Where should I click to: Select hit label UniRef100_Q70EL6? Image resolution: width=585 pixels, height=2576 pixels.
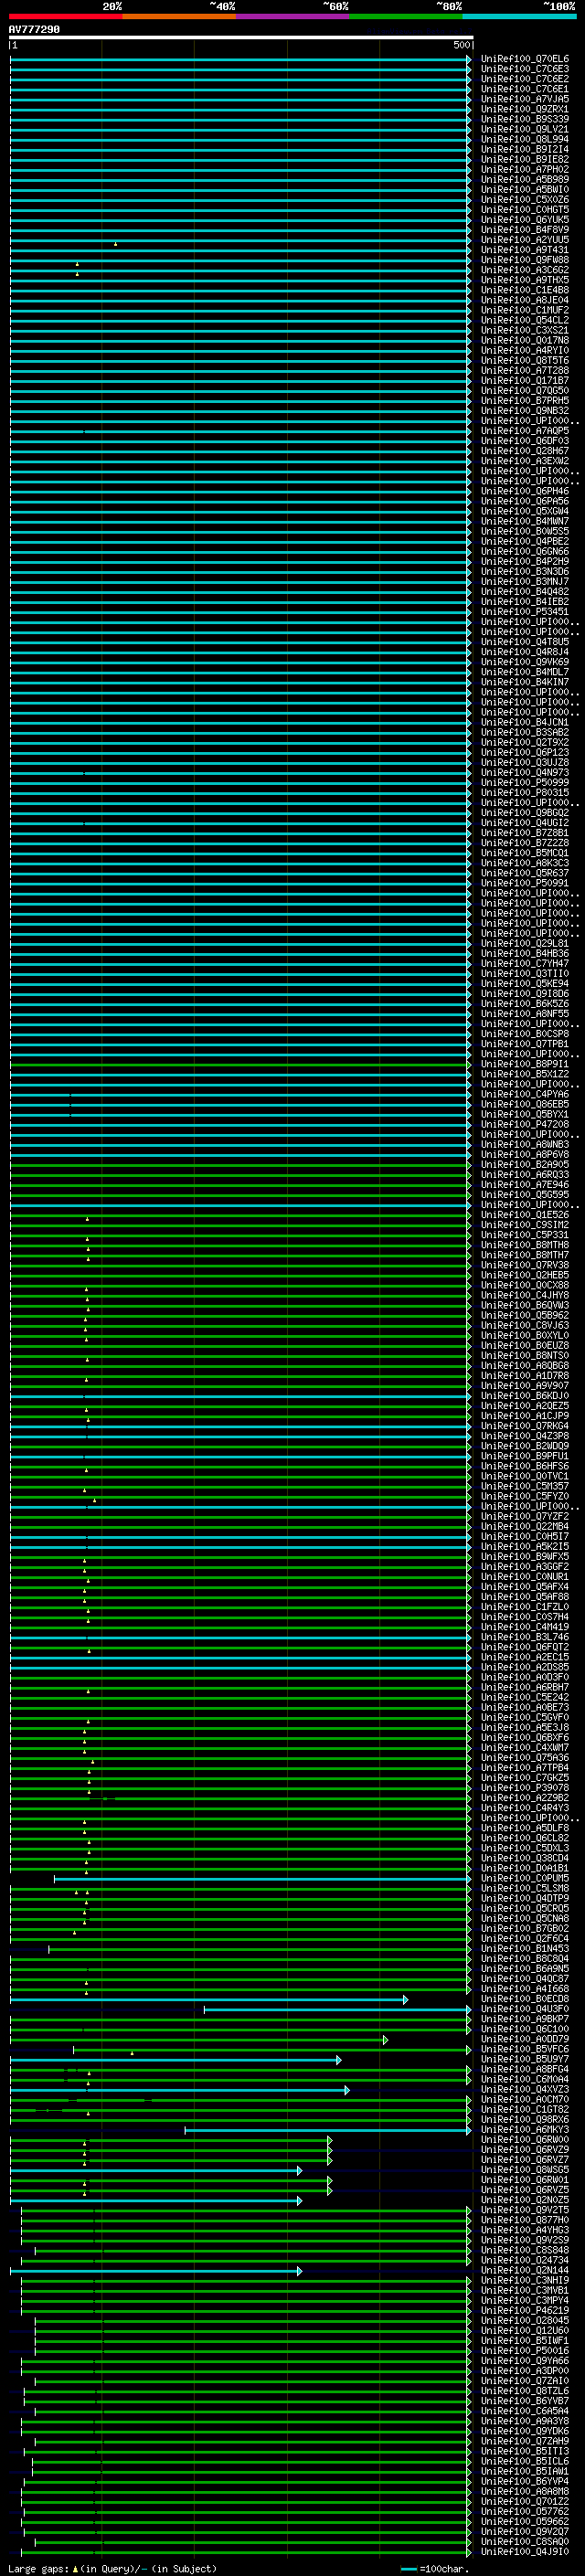tap(525, 59)
